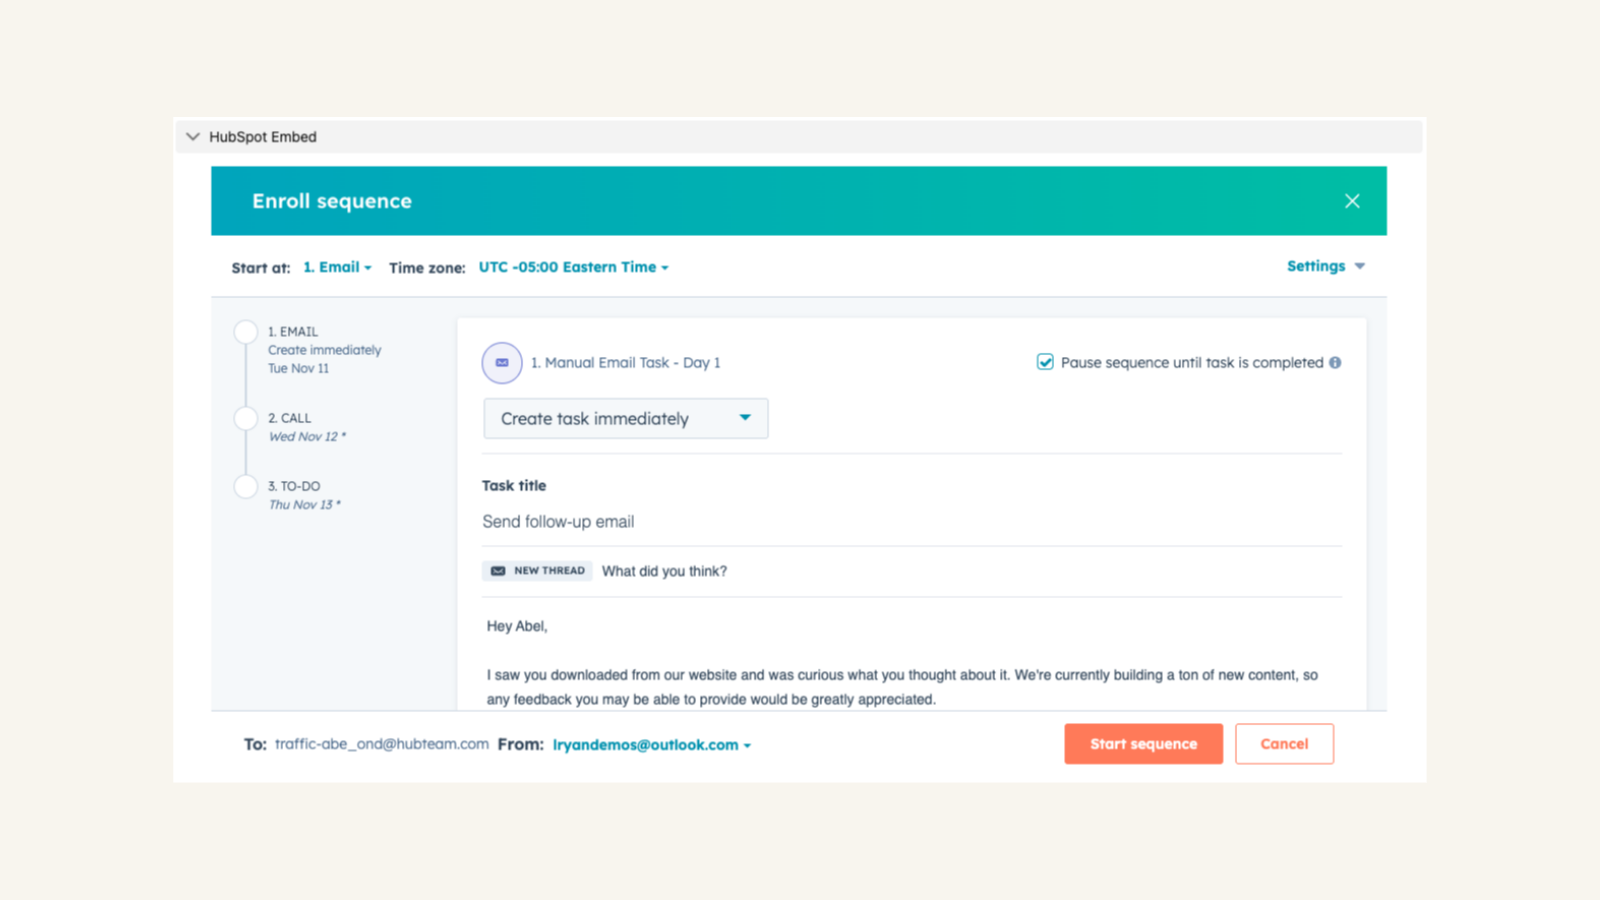Change sender via From email dropdown

click(x=651, y=744)
